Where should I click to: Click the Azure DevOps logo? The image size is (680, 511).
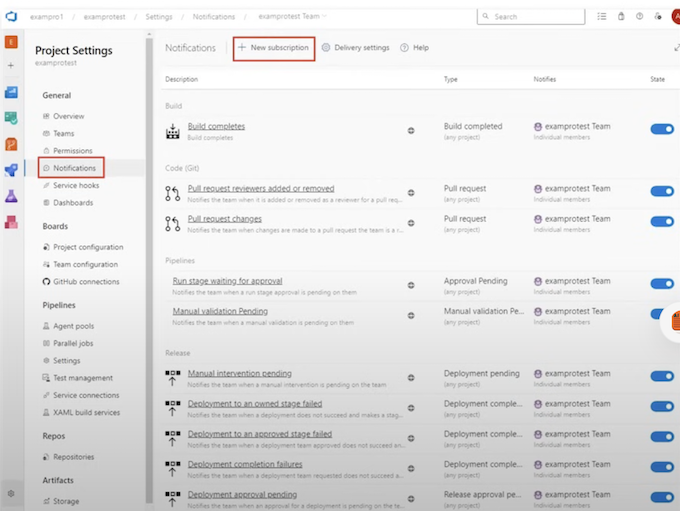click(11, 16)
